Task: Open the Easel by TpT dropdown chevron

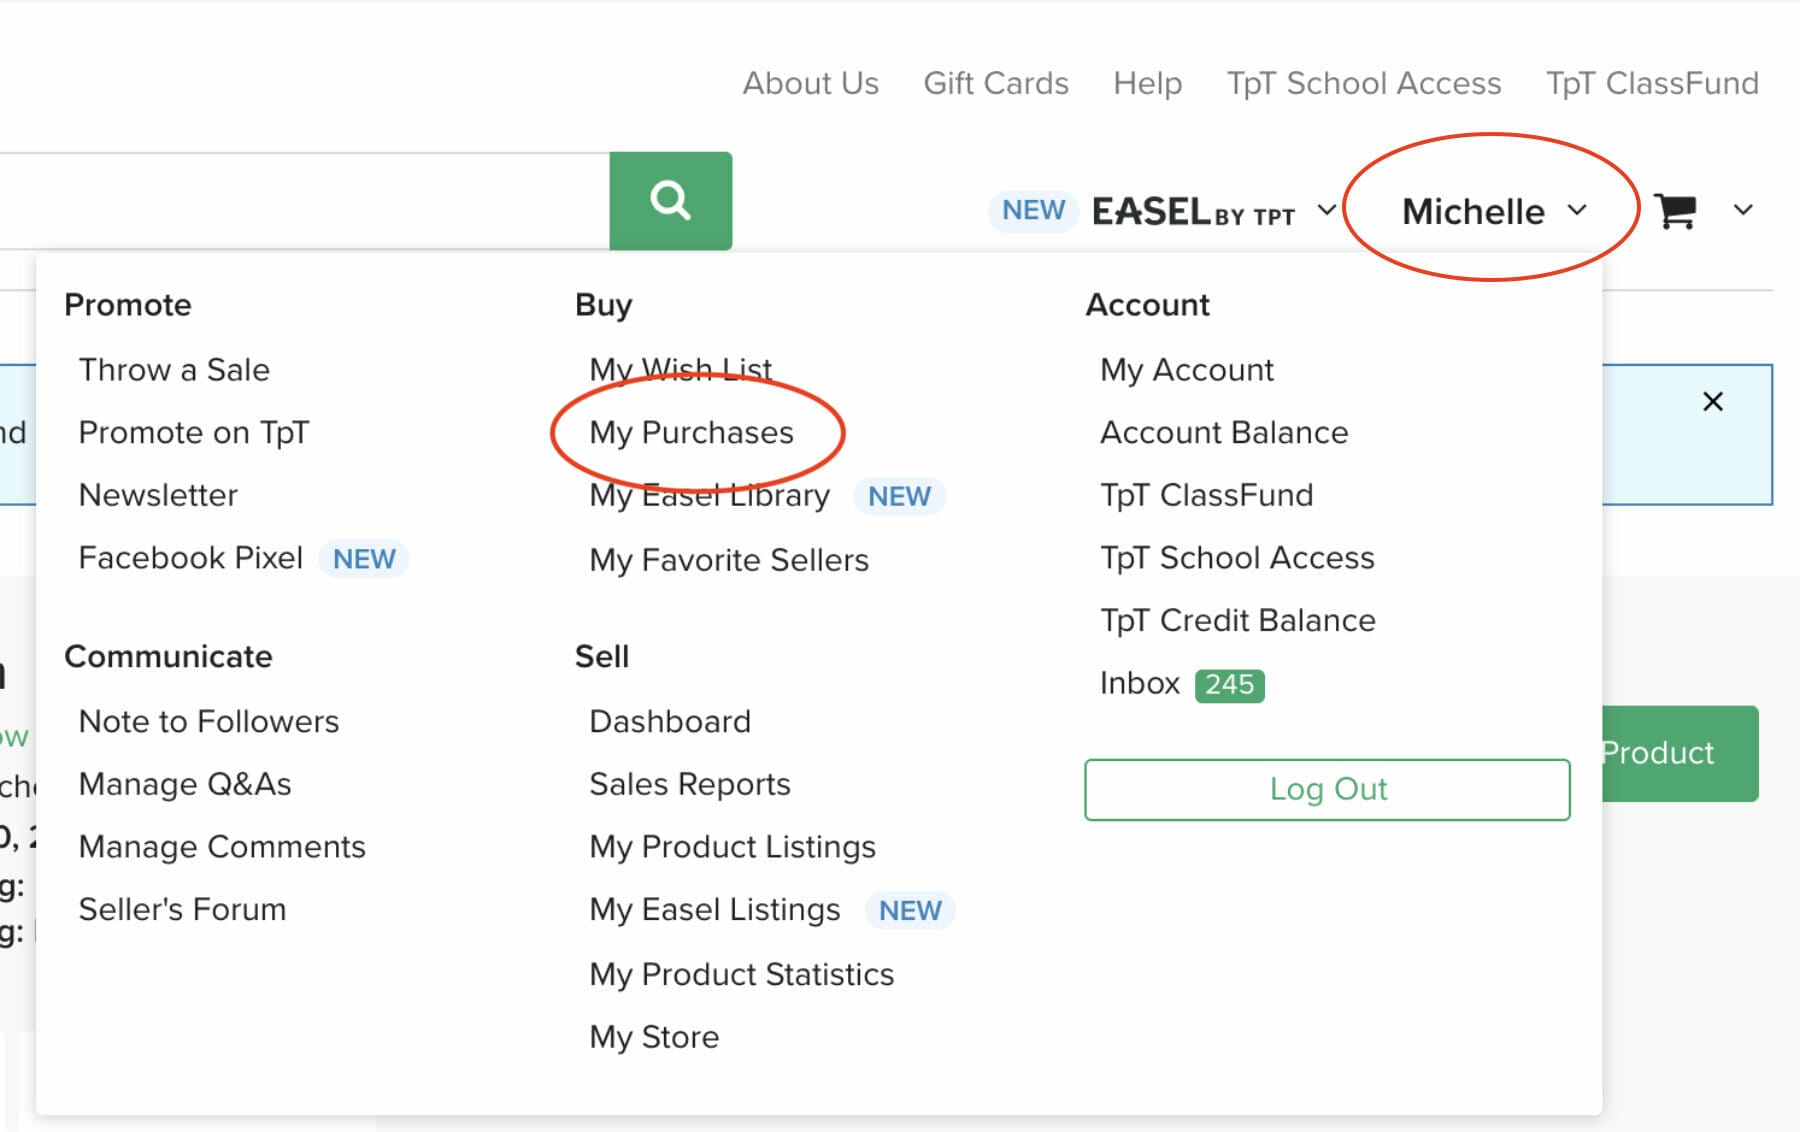Action: point(1326,210)
